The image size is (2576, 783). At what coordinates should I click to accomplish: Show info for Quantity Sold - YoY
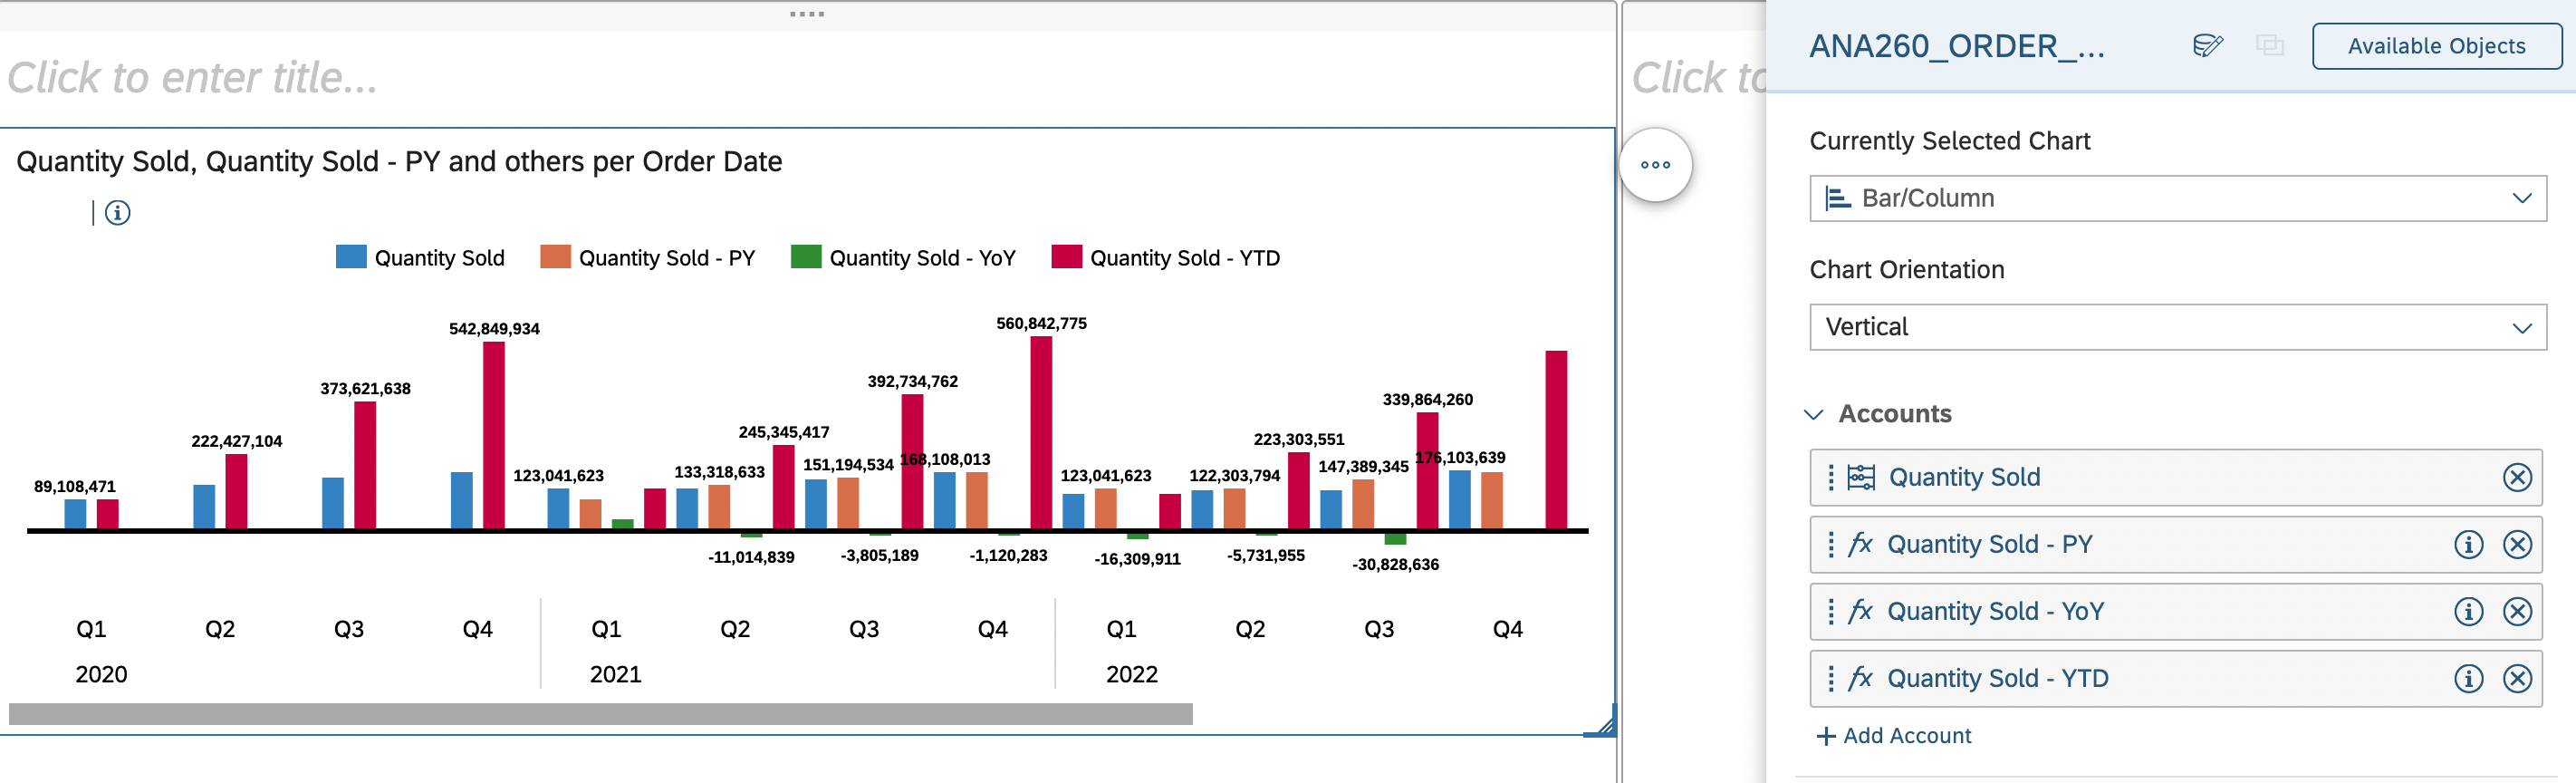click(x=2468, y=612)
